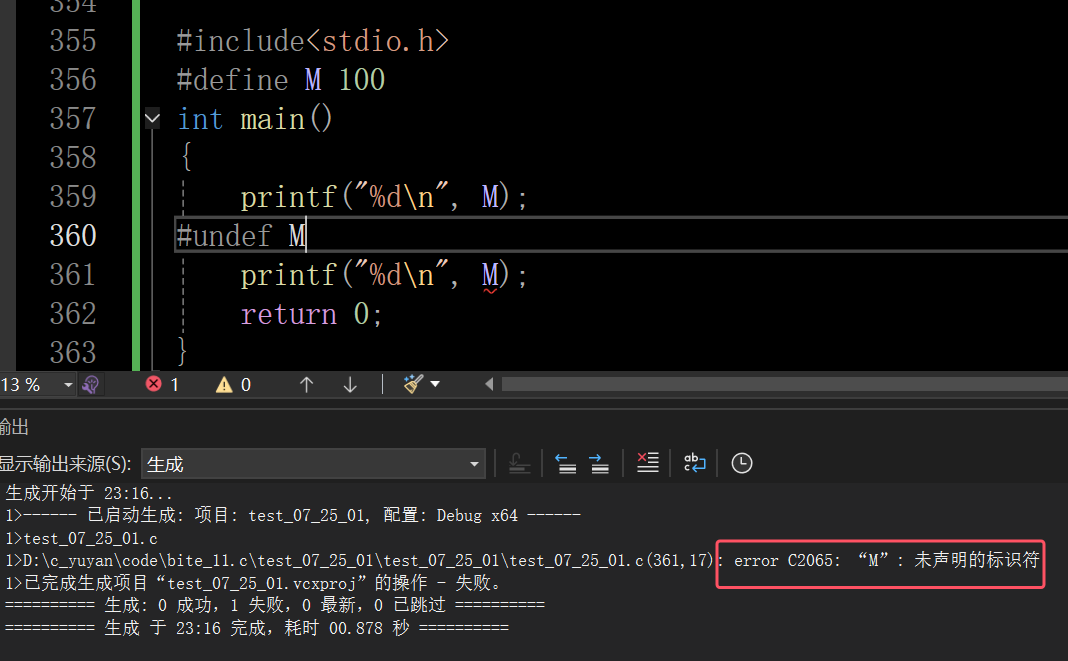Click line number 357 in the gutter

pyautogui.click(x=73, y=119)
